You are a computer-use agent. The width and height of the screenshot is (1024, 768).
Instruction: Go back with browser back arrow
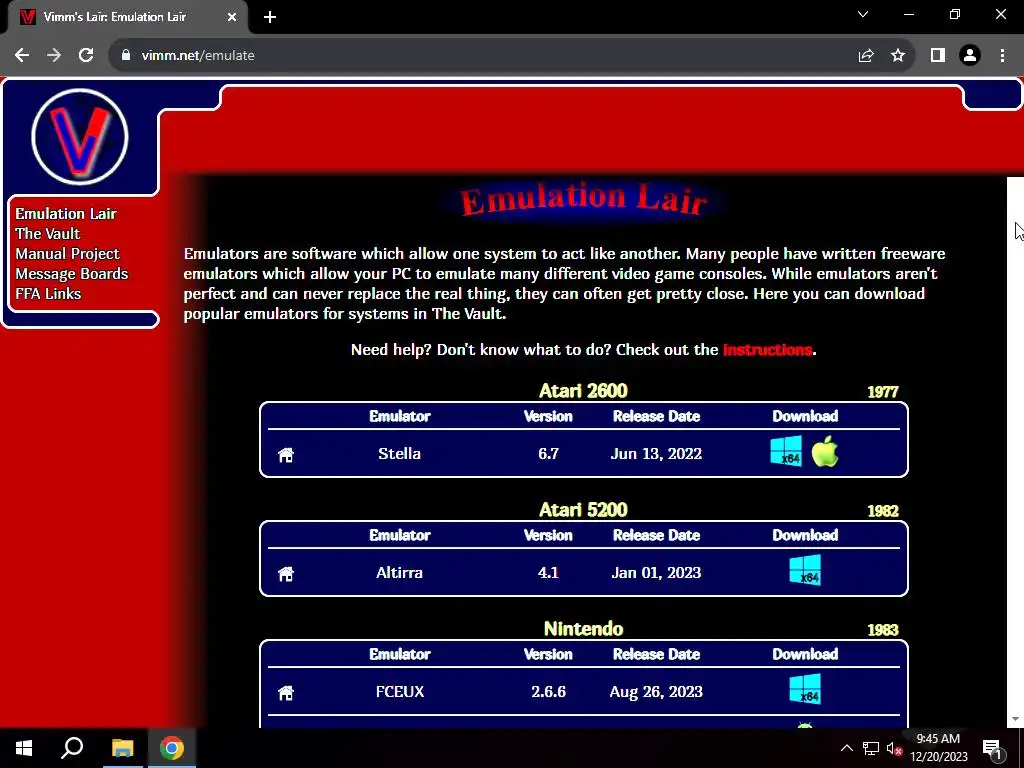22,56
